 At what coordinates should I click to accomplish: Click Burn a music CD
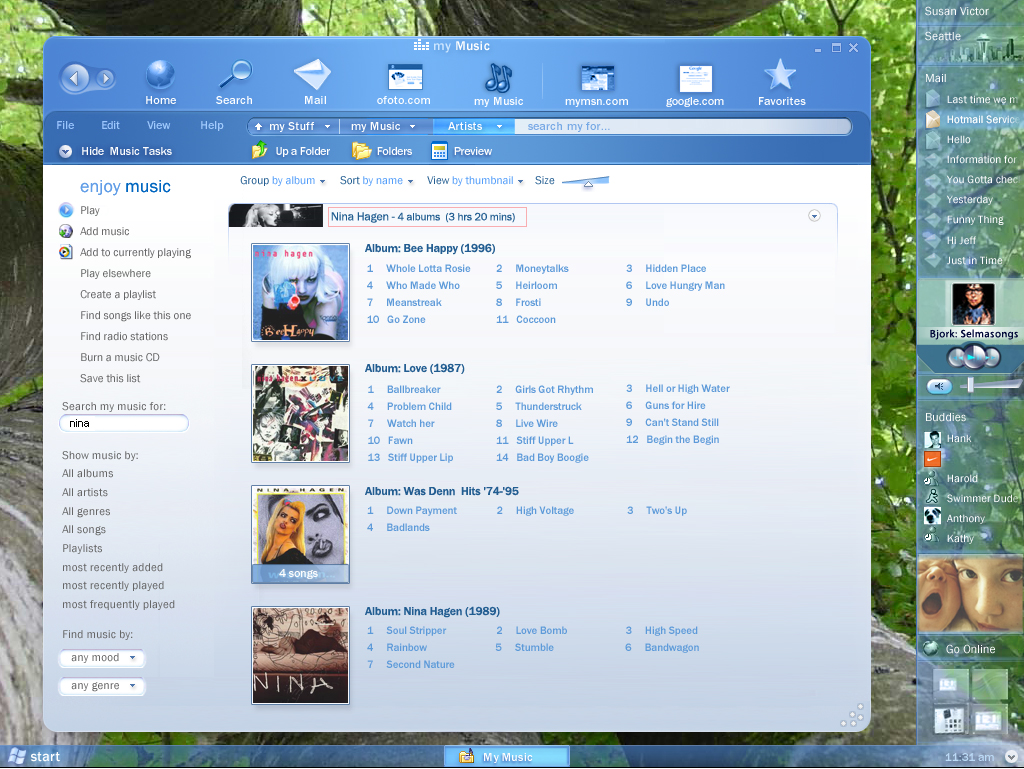[120, 357]
